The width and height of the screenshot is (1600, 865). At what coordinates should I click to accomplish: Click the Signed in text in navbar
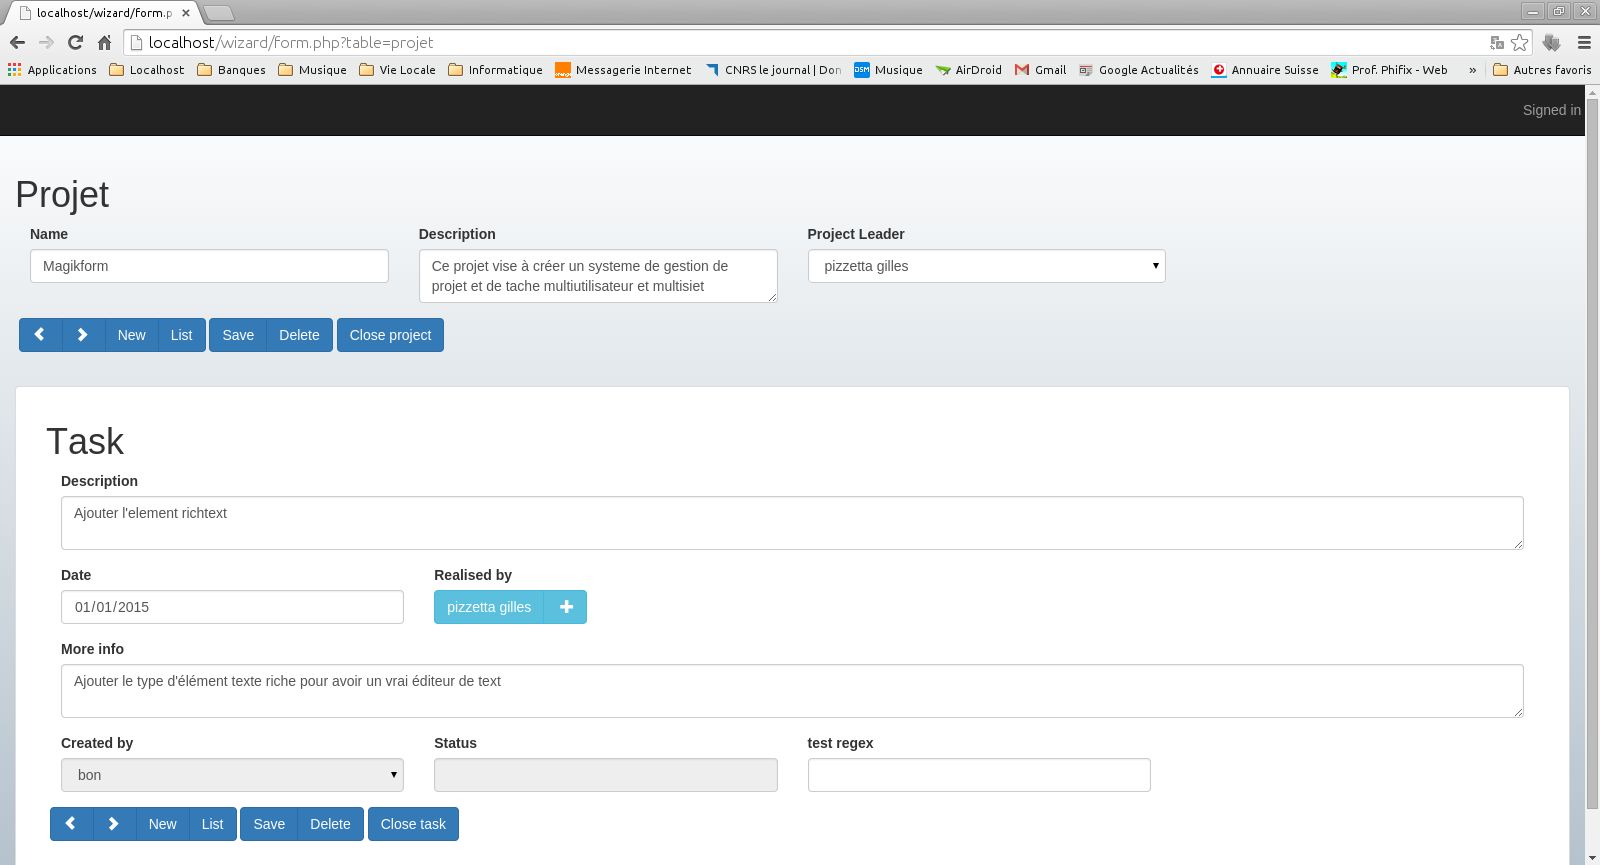[x=1552, y=110]
